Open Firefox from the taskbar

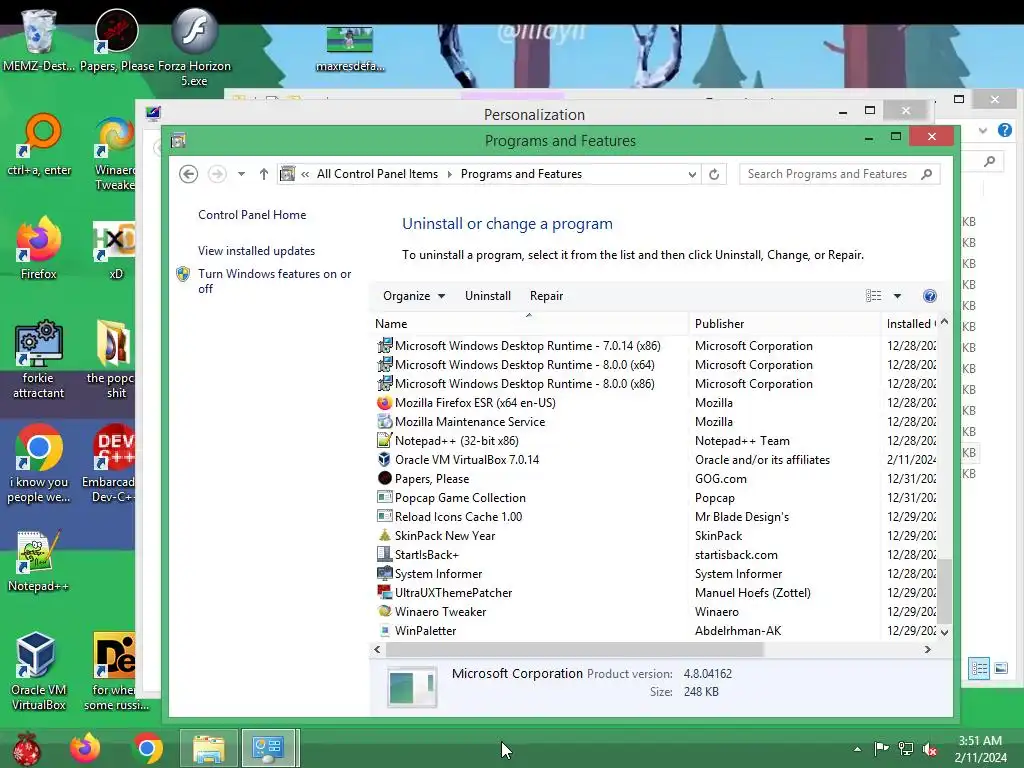tap(86, 748)
